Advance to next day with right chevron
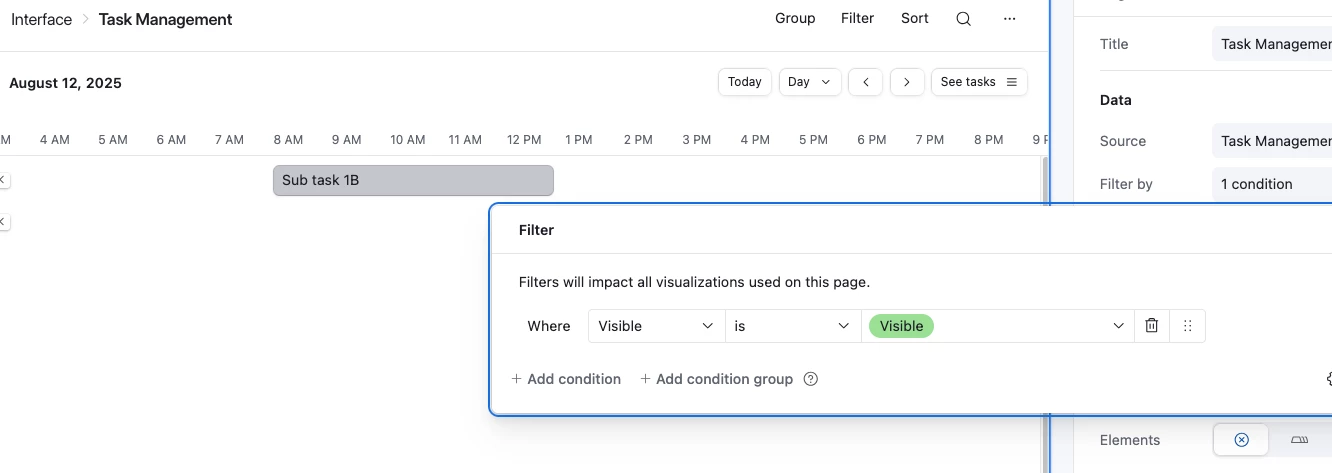Viewport: 1332px width, 473px height. pyautogui.click(x=906, y=82)
